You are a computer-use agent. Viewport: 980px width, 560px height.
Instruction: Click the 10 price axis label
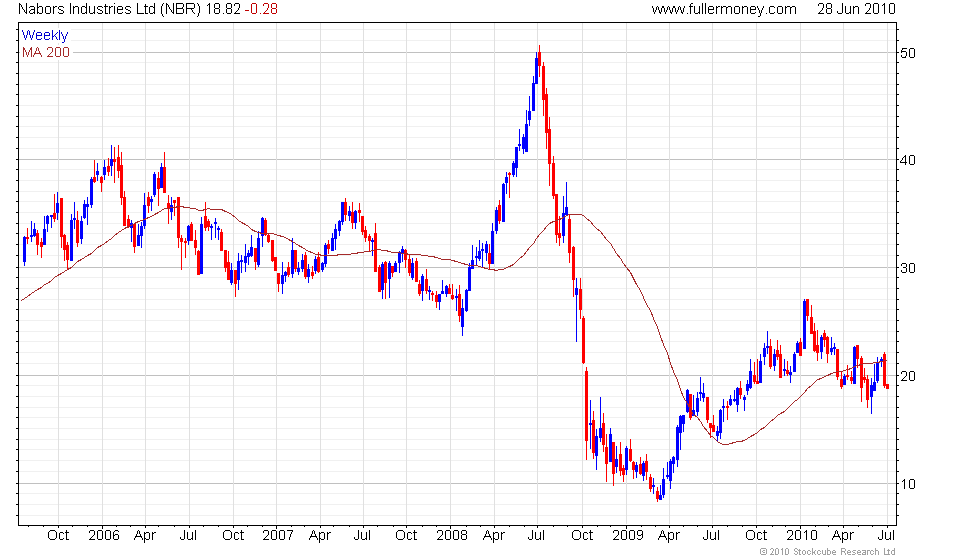pos(908,484)
